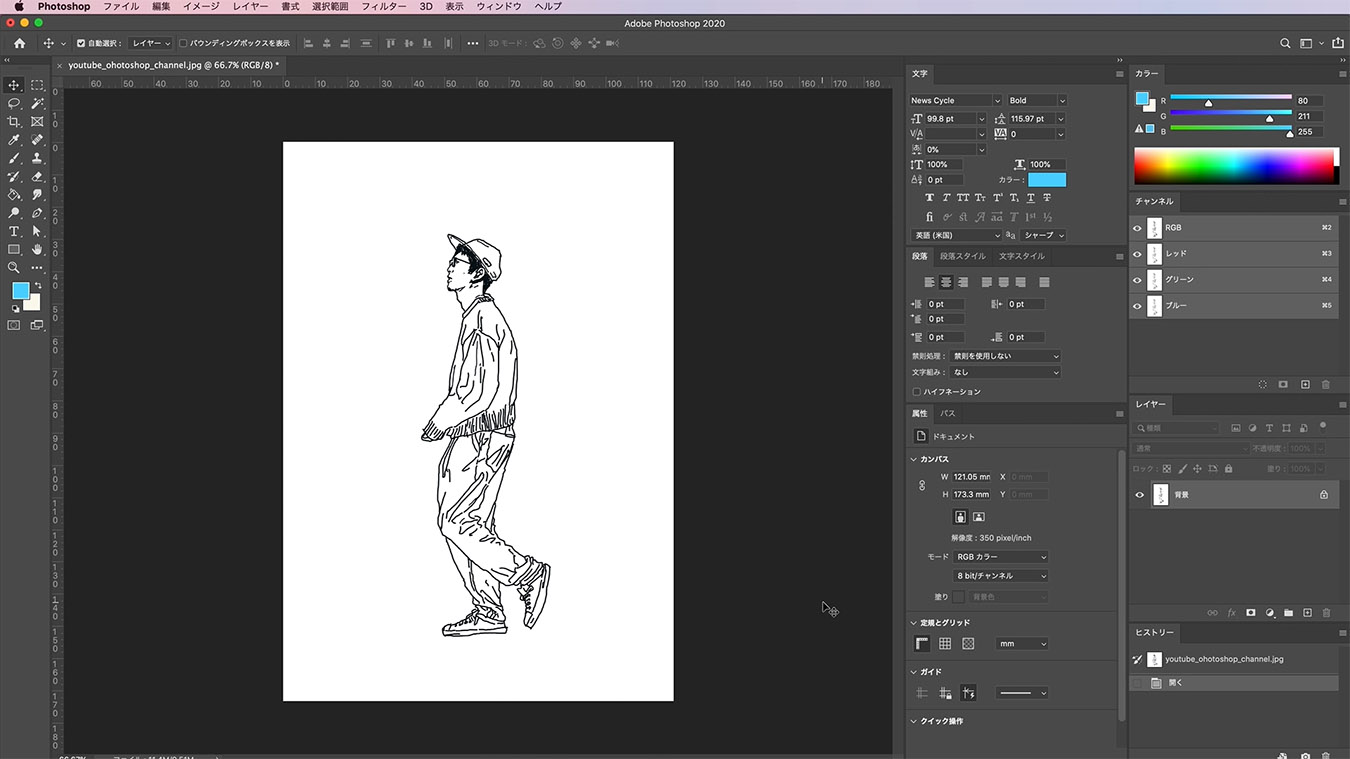Enable the ハイフネーション checkbox
The height and width of the screenshot is (759, 1350).
[916, 392]
